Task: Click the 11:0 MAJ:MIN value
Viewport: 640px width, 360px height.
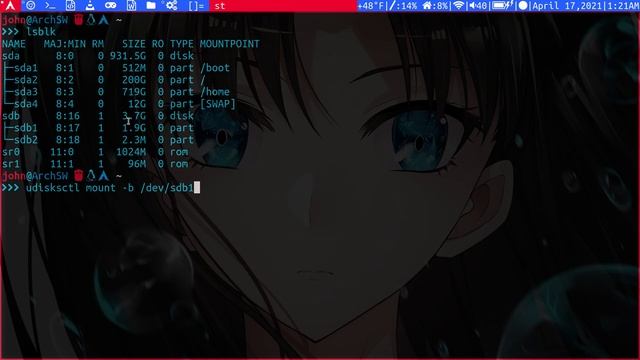Action: click(62, 152)
